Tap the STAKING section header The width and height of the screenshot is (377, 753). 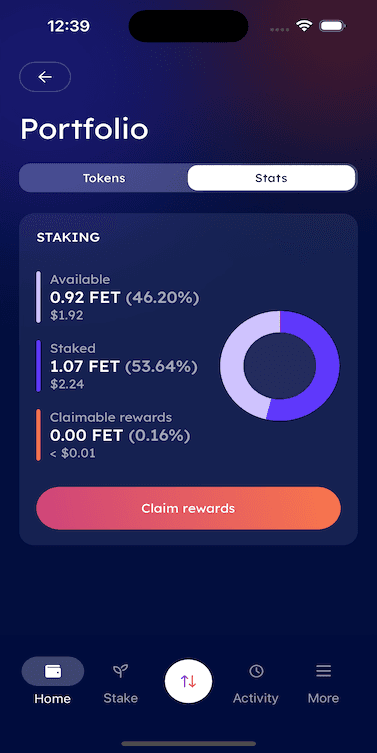tap(68, 237)
